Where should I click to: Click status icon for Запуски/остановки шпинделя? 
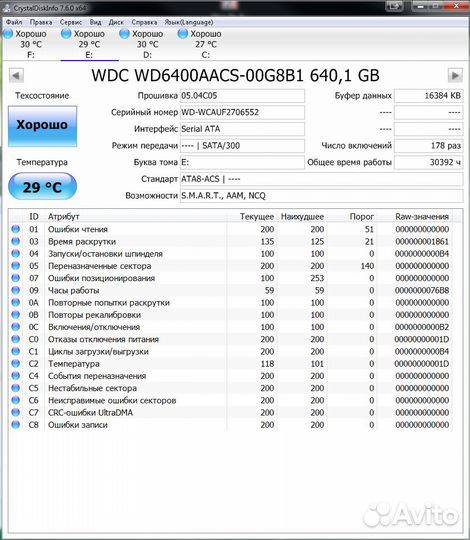[15, 253]
